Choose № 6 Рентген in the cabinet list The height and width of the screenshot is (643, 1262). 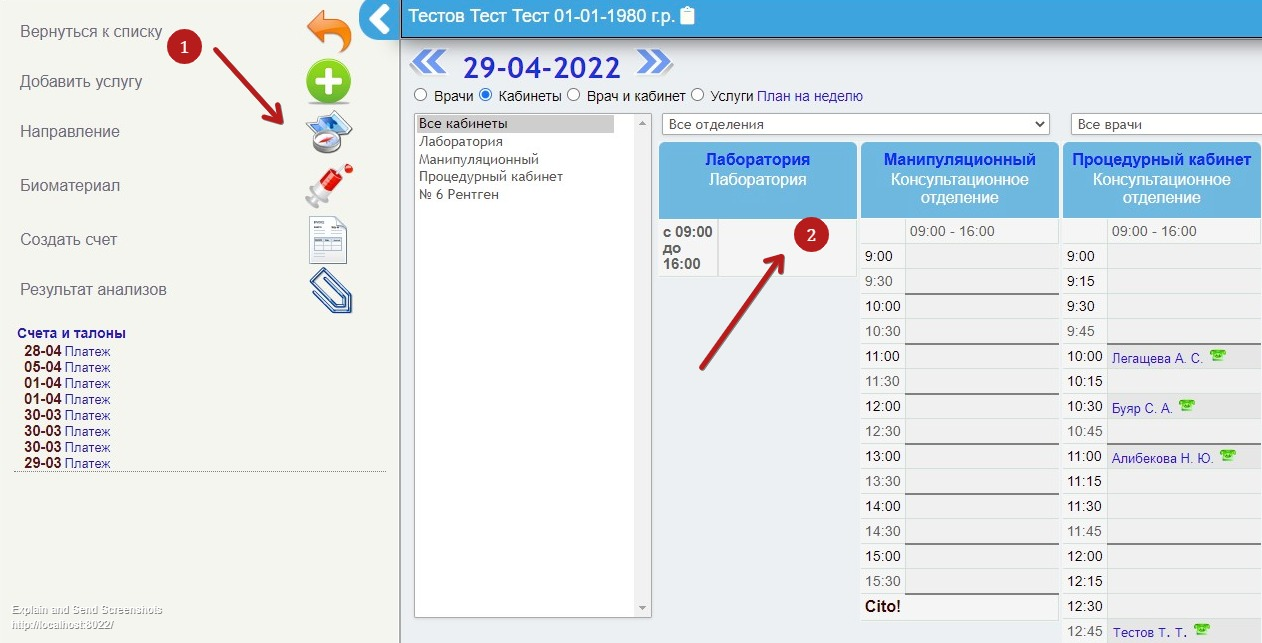(459, 195)
